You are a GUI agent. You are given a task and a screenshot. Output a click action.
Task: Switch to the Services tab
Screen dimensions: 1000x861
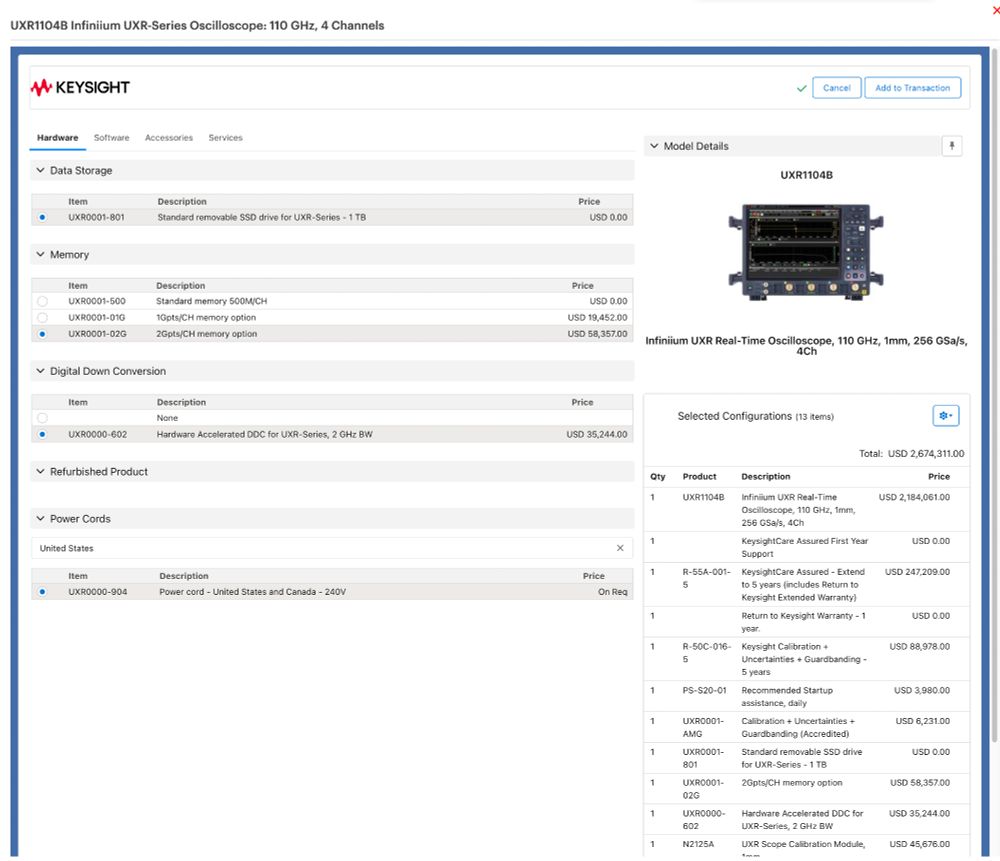[x=226, y=138]
